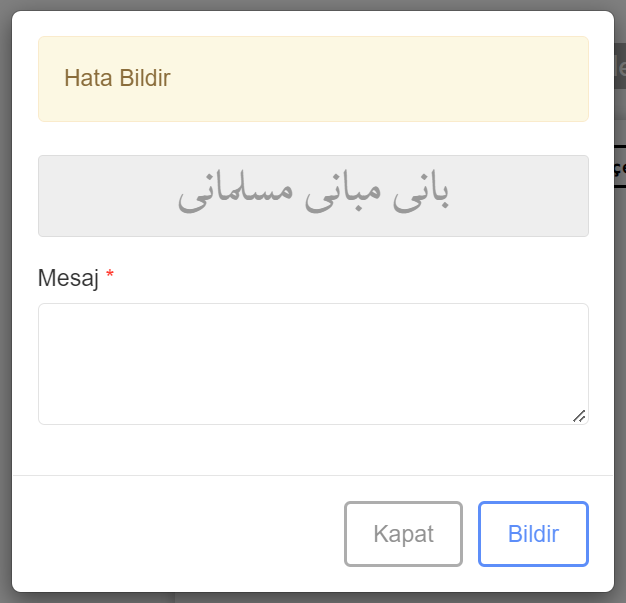Click dimmed backdrop at the bottom-right corner
Screen dimensions: 626x603
click(x=620, y=597)
